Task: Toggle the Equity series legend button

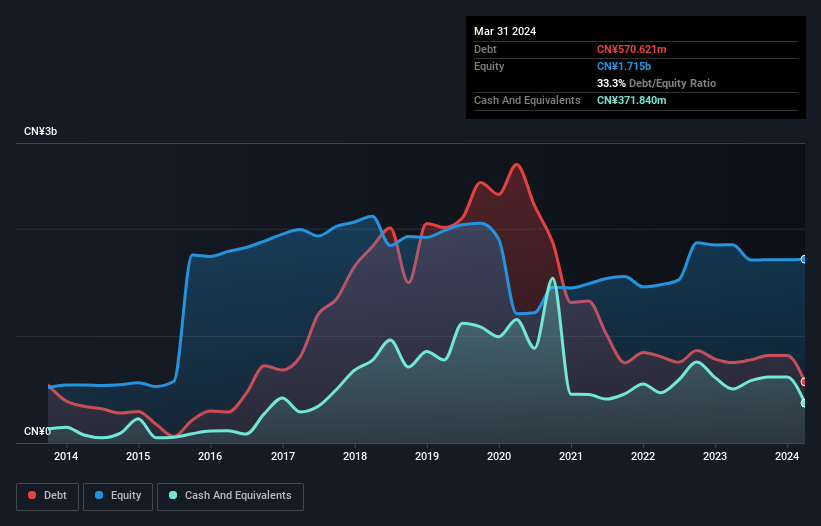Action: 118,496
